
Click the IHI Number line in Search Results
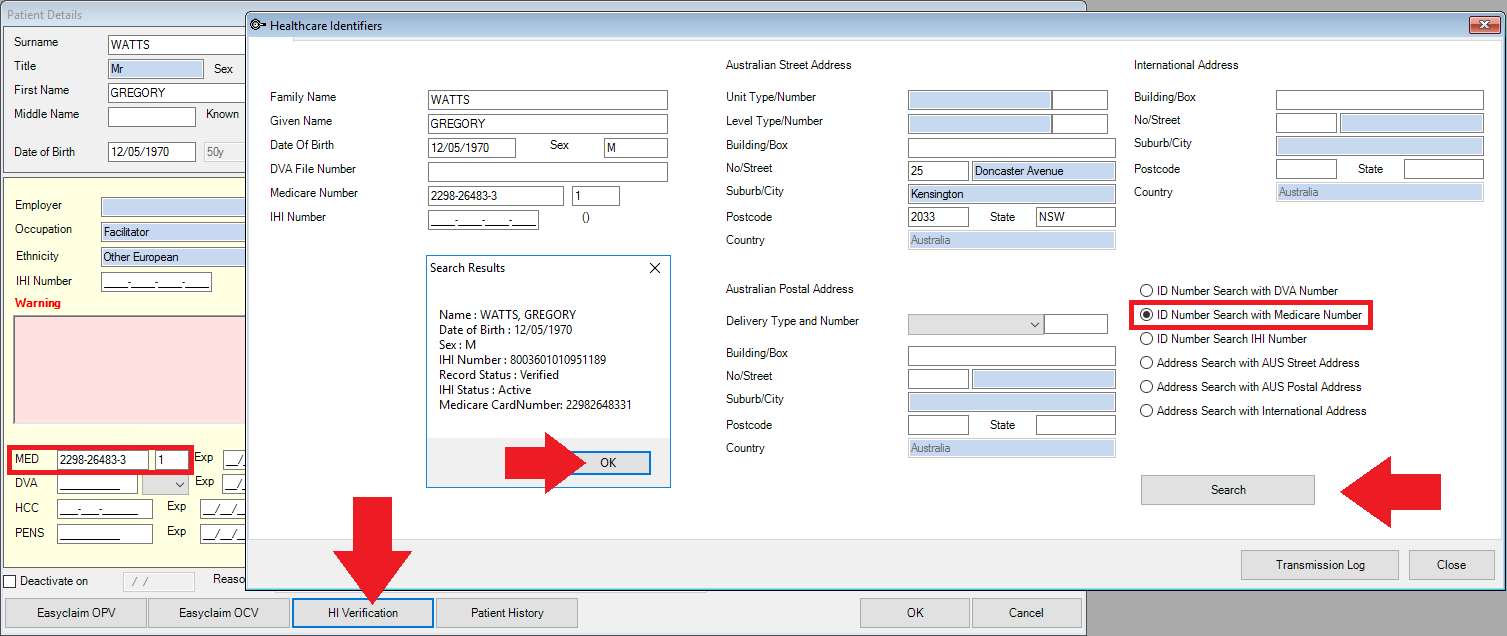(522, 360)
